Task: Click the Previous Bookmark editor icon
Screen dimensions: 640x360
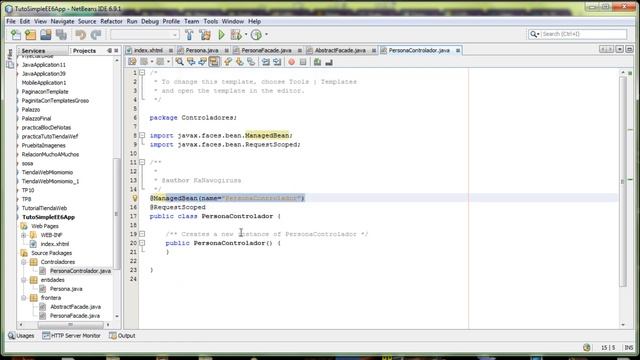Action: (228, 62)
